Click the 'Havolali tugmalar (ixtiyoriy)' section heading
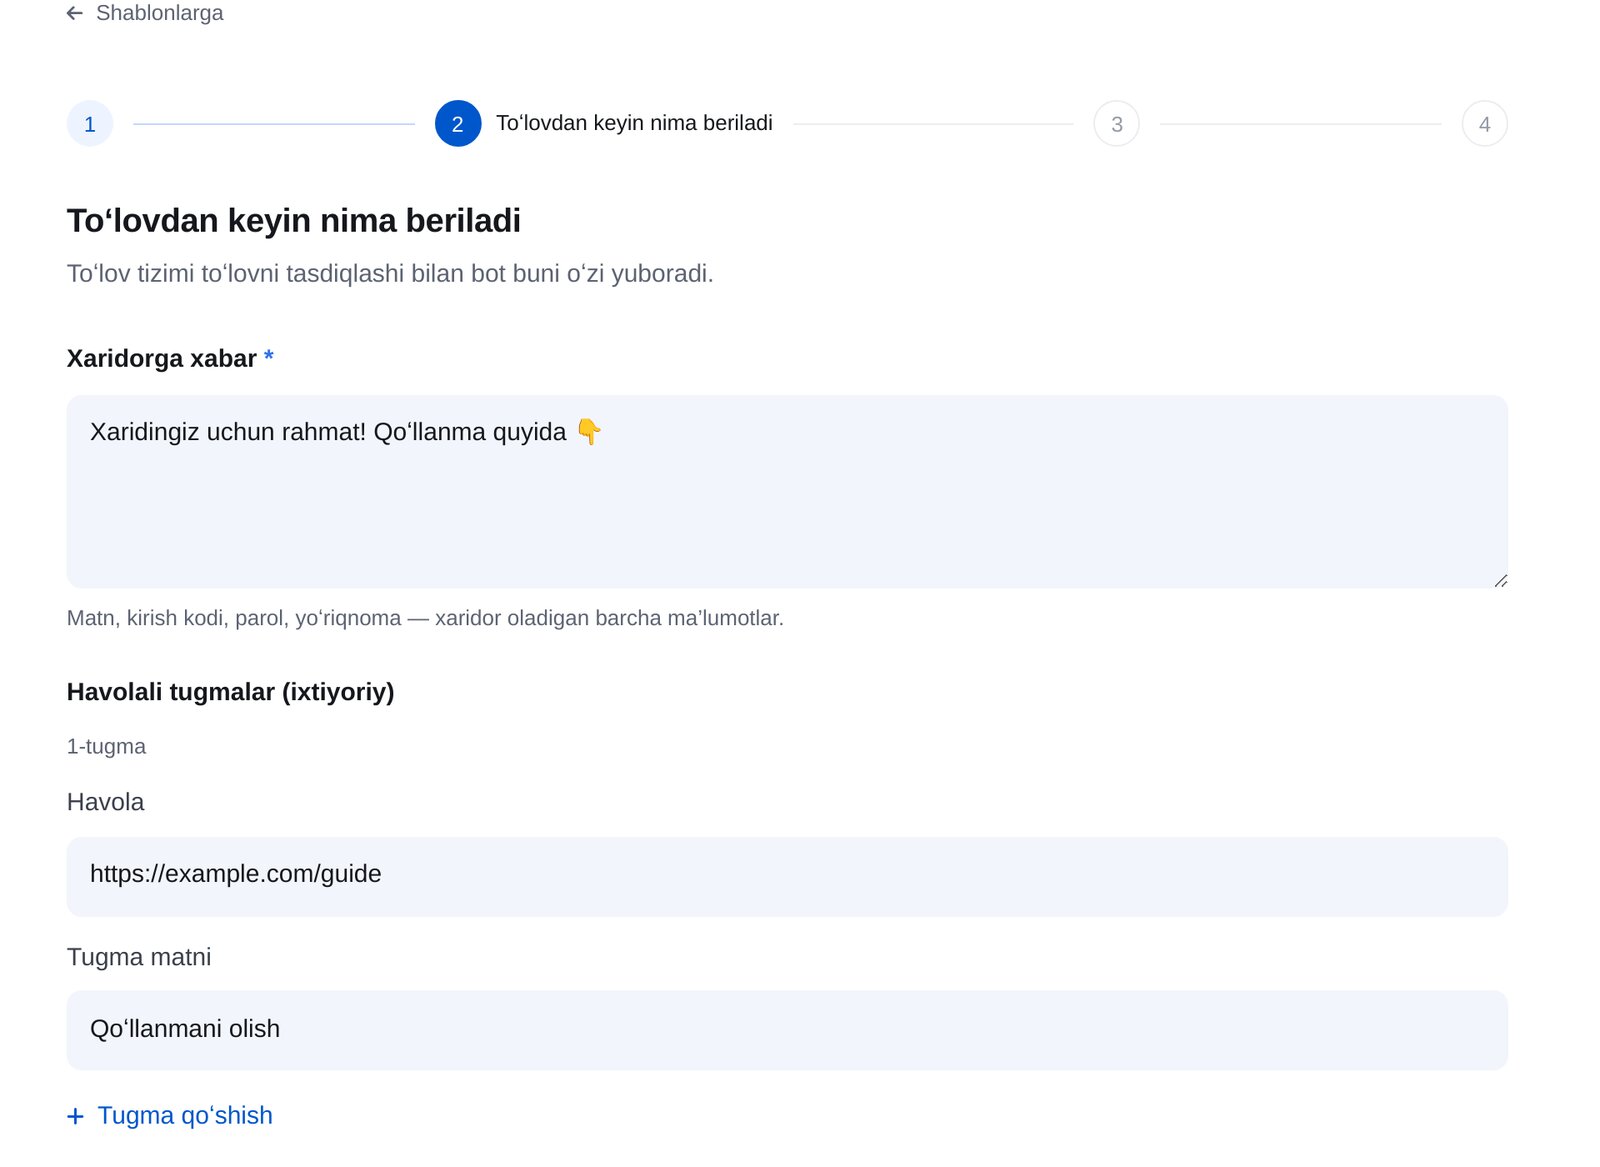Viewport: 1600px width, 1167px height. pyautogui.click(x=230, y=692)
